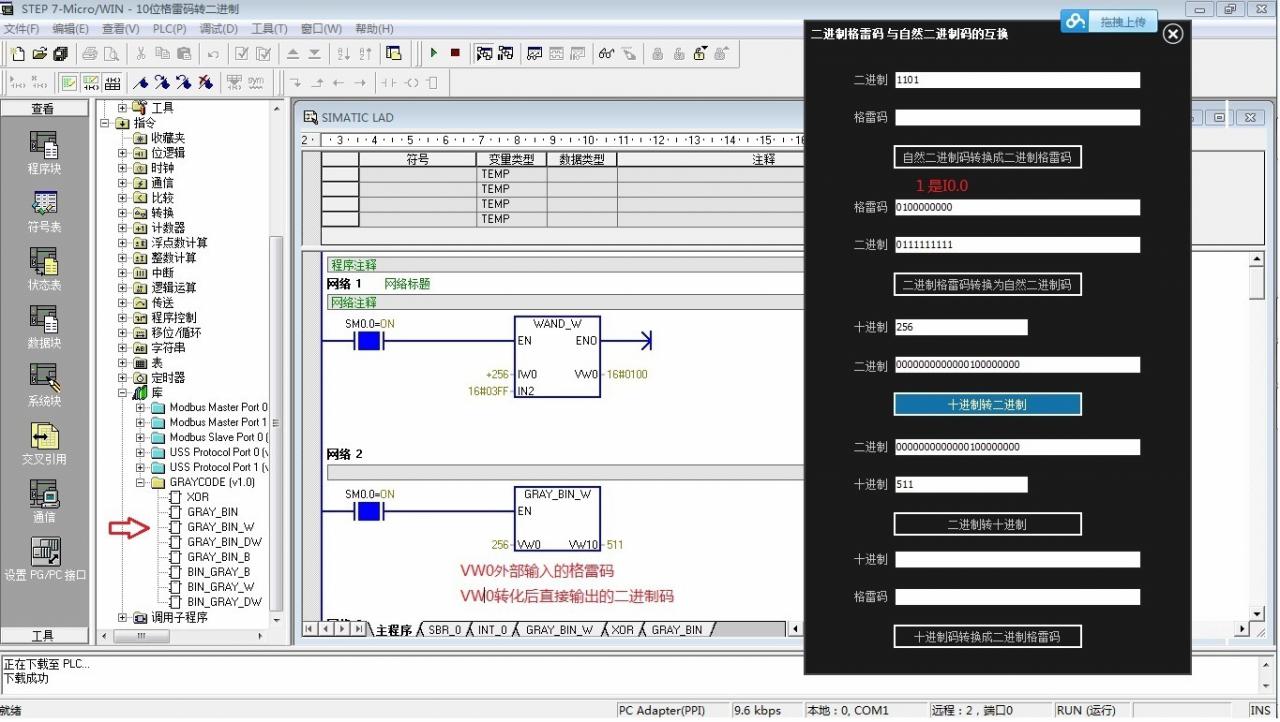1280x722 pixels.
Task: Click the glasses single-read status icon
Action: [606, 53]
